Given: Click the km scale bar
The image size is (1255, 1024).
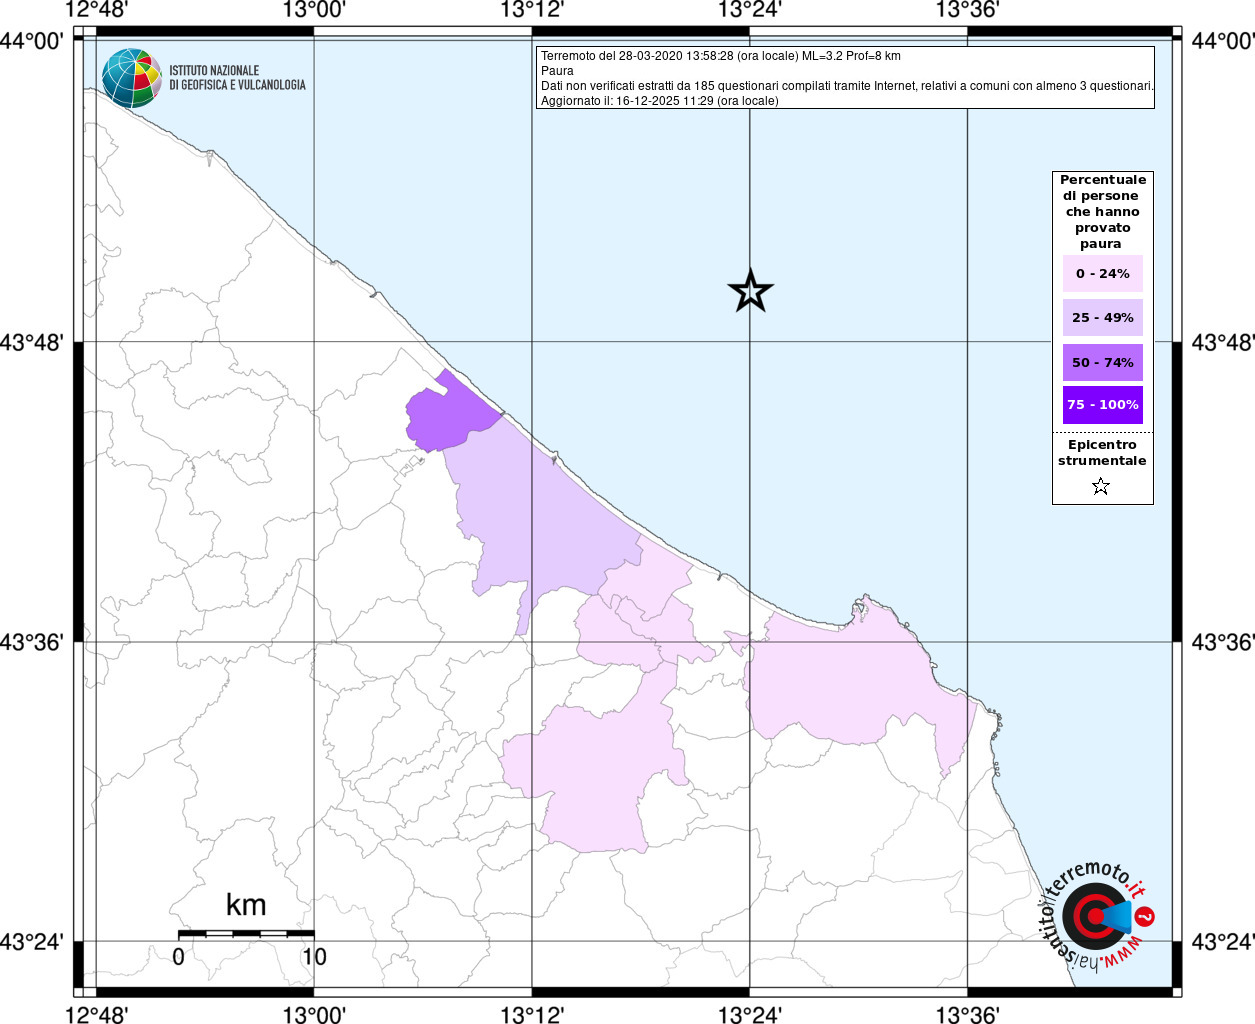Looking at the screenshot, I should click(246, 933).
